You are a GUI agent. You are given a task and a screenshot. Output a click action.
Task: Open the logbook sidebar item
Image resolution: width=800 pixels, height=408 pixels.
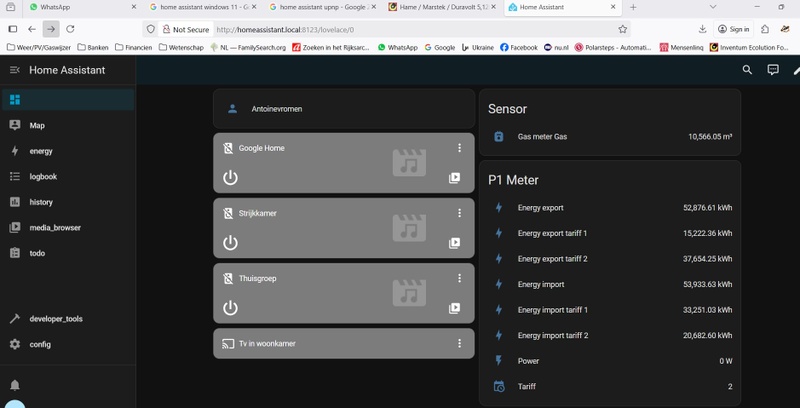(67, 176)
